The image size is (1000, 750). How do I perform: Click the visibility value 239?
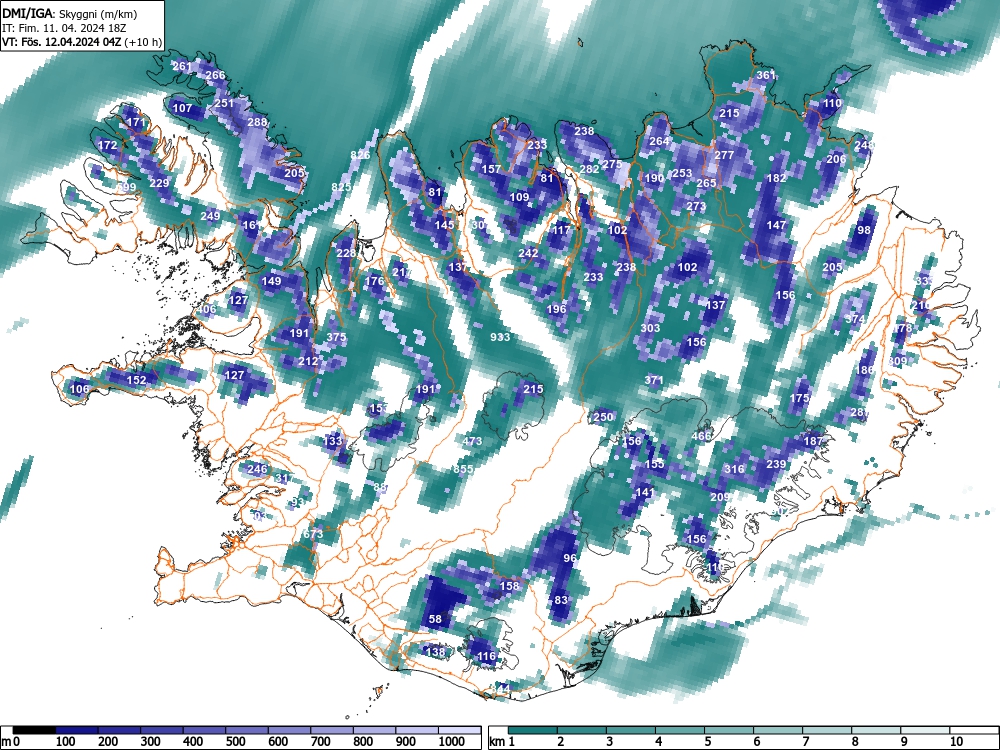[x=776, y=464]
